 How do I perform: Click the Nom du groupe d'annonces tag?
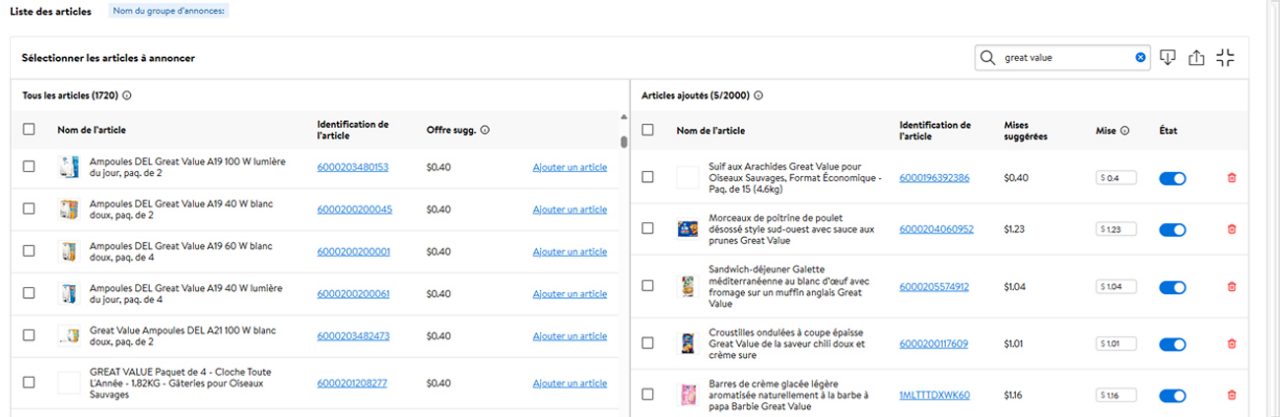(x=167, y=12)
